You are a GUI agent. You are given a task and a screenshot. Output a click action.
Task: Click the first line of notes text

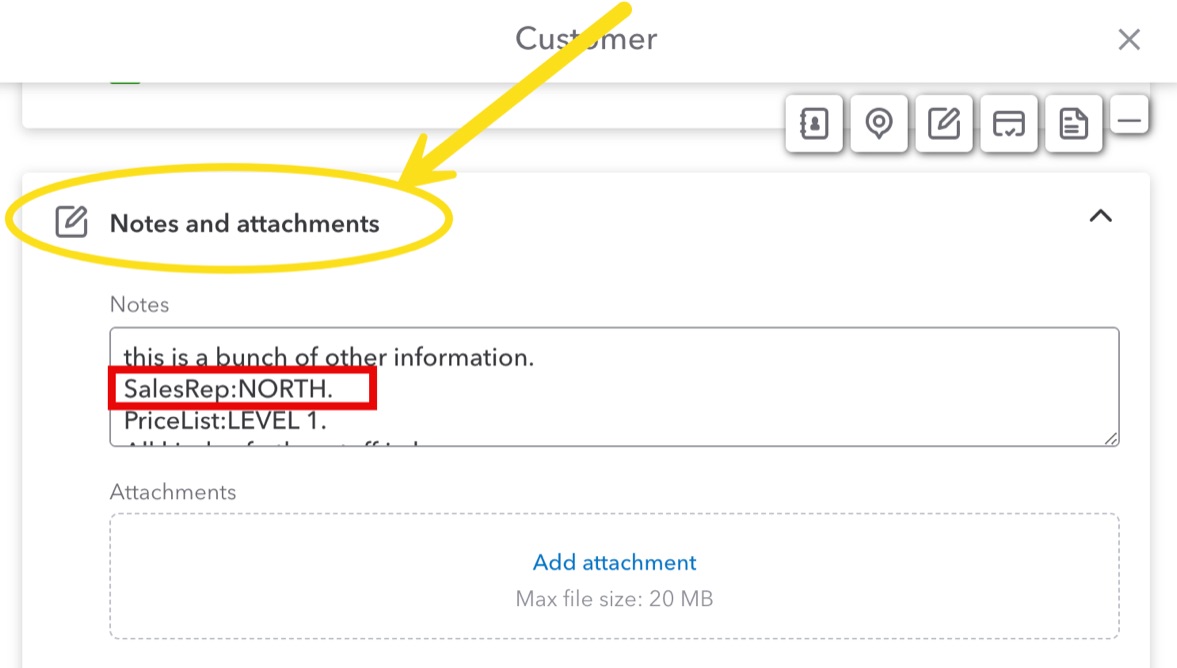328,357
